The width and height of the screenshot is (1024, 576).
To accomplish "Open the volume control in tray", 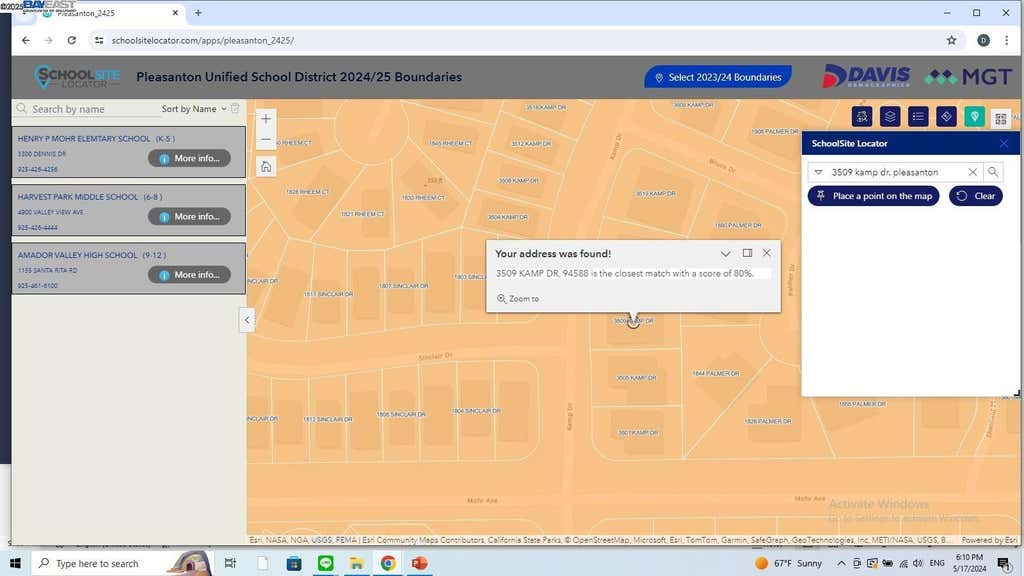I will click(x=918, y=563).
